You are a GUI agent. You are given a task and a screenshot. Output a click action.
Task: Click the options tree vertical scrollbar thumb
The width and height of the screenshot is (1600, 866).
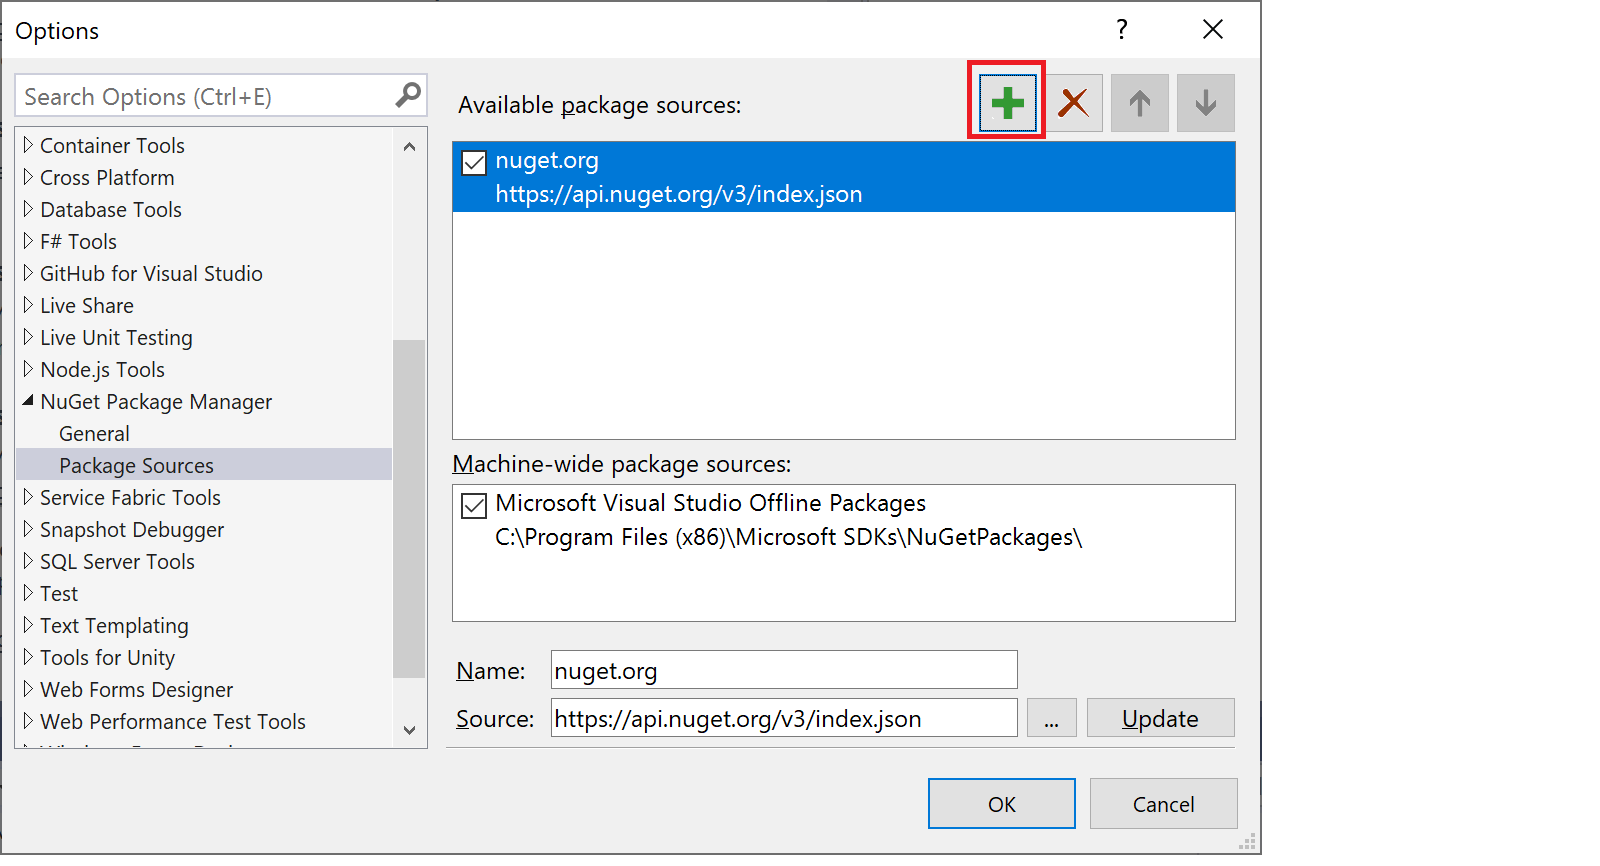tap(409, 508)
